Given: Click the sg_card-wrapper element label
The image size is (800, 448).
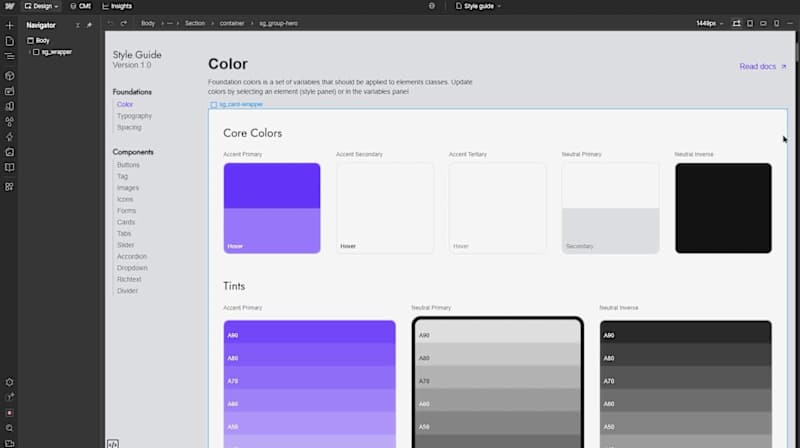Looking at the screenshot, I should 236,104.
